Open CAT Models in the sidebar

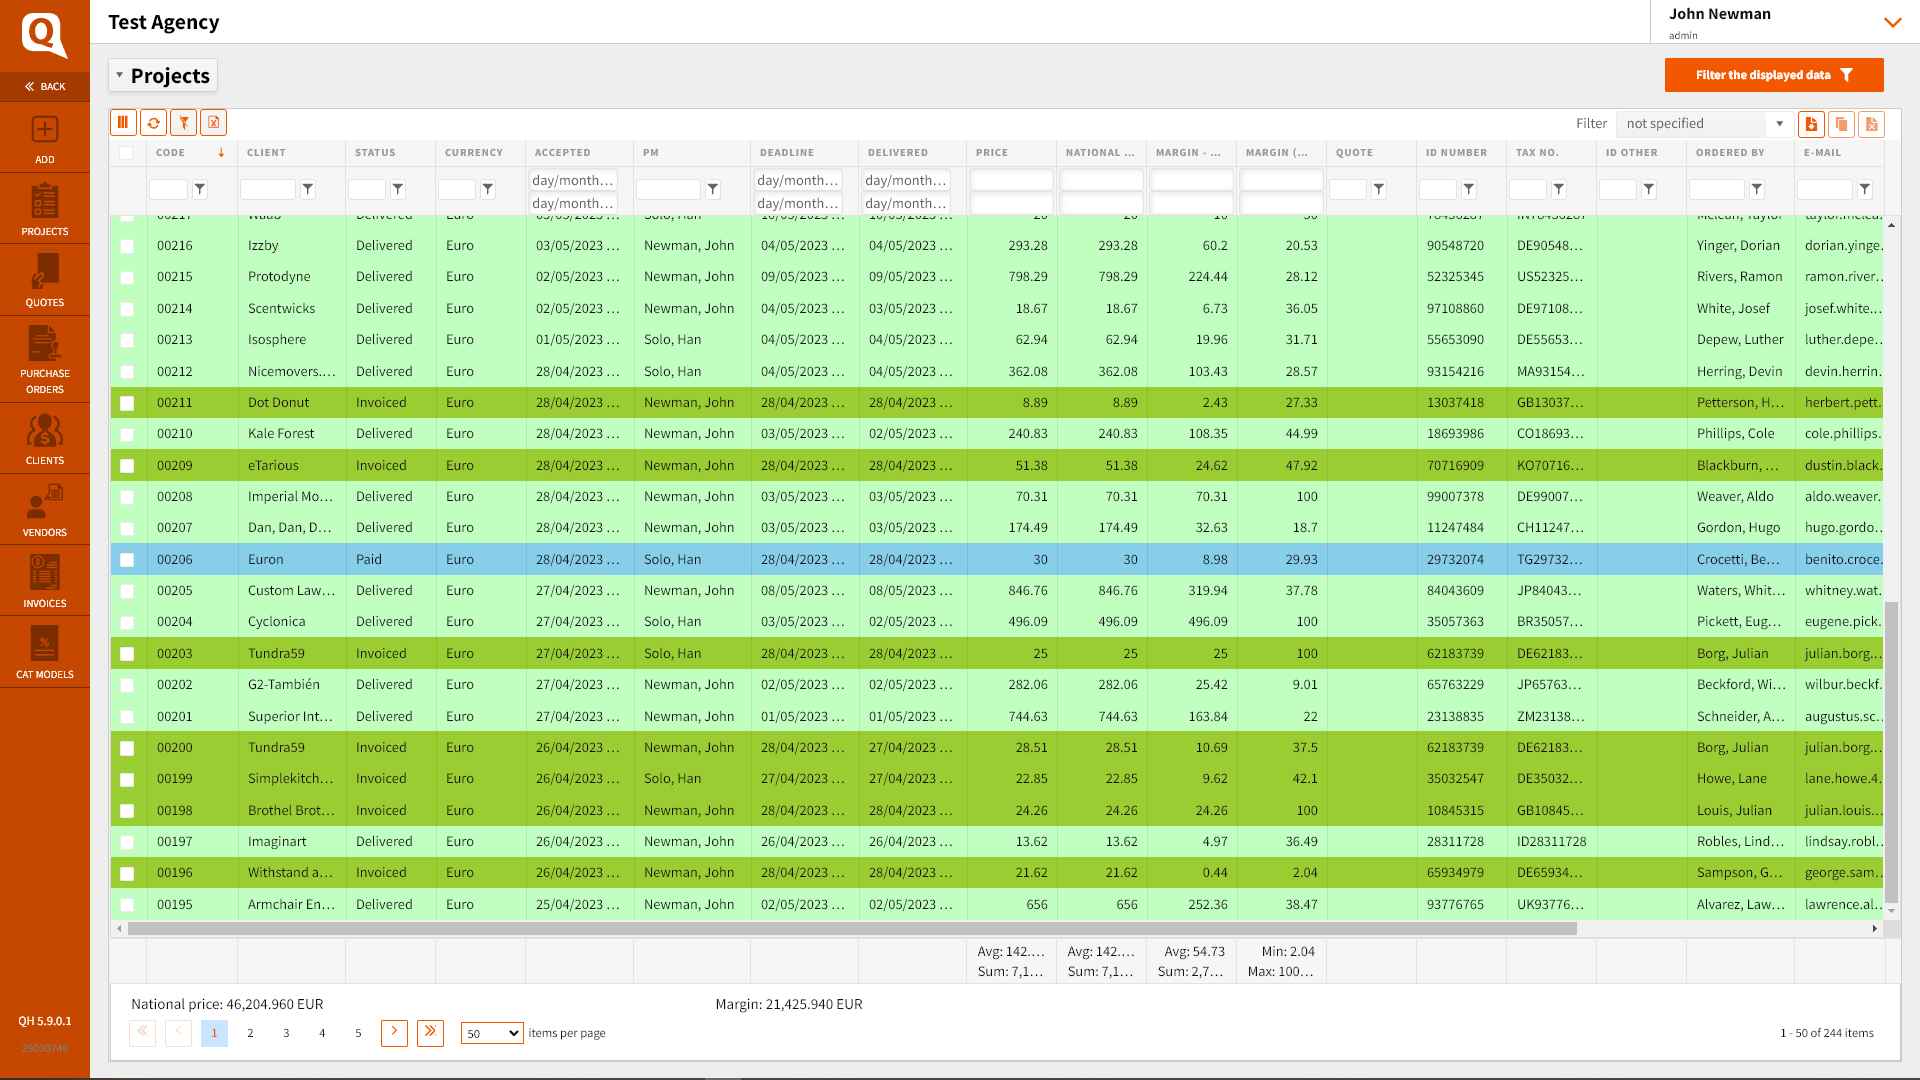point(45,652)
